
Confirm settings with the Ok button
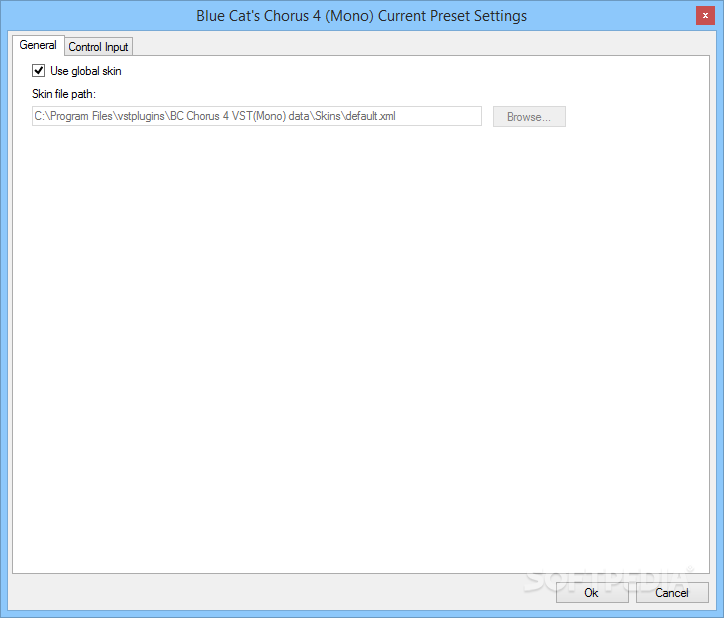(x=591, y=593)
